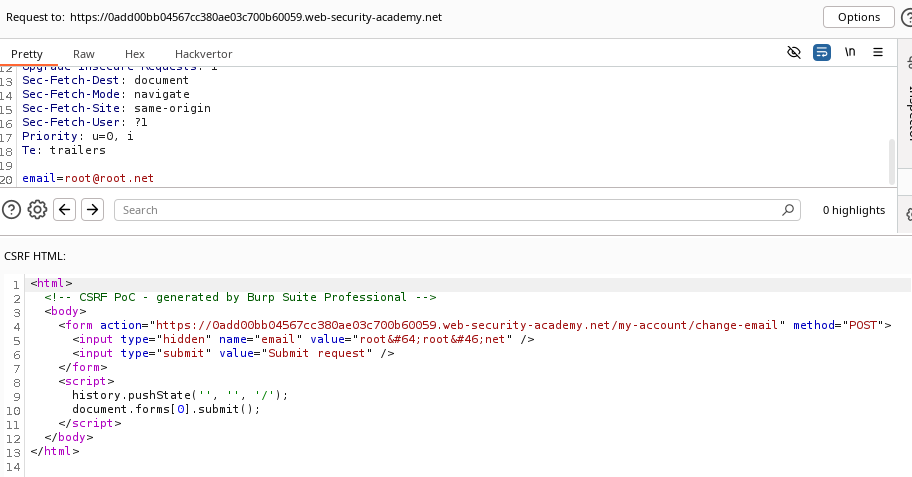Click the 0 highlights label

[x=854, y=210]
